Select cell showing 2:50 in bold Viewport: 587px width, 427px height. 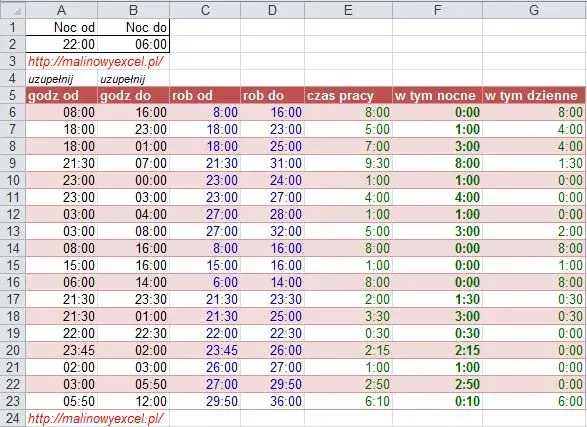pos(437,384)
